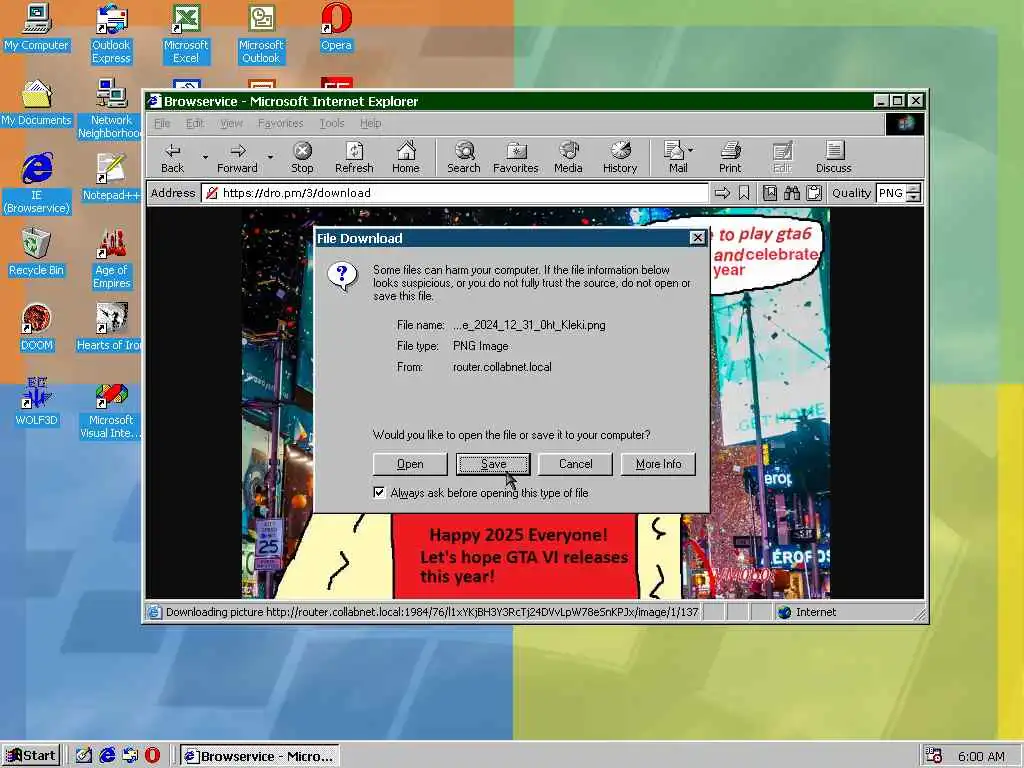Click the Windows logo throbber in menu bar

click(x=905, y=123)
